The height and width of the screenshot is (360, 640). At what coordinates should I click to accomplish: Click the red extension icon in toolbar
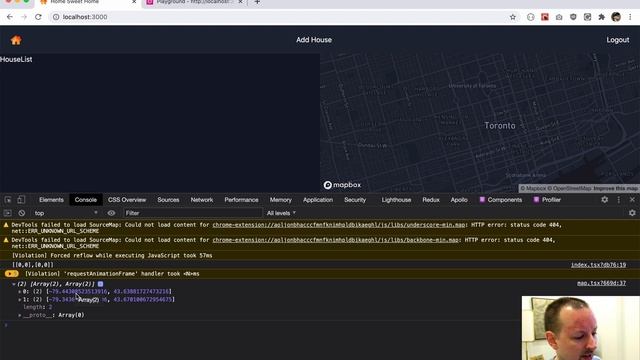[545, 17]
